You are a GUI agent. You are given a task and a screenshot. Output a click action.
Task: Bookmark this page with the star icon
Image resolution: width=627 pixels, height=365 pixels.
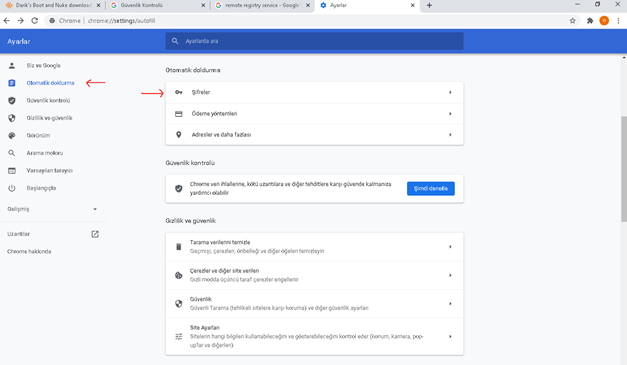tap(573, 21)
